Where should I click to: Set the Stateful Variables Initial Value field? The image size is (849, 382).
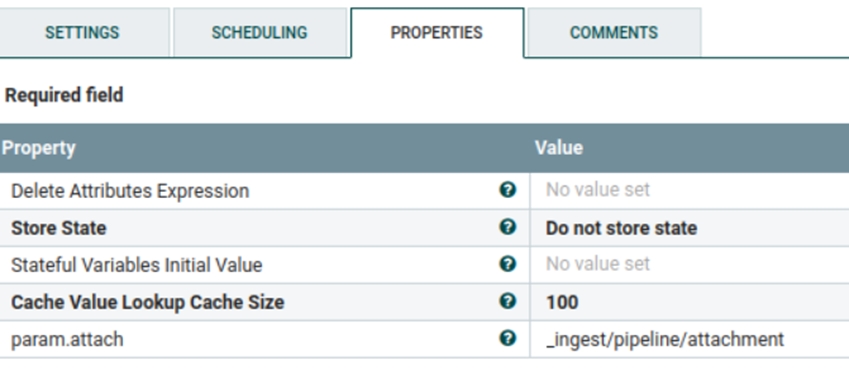click(689, 265)
